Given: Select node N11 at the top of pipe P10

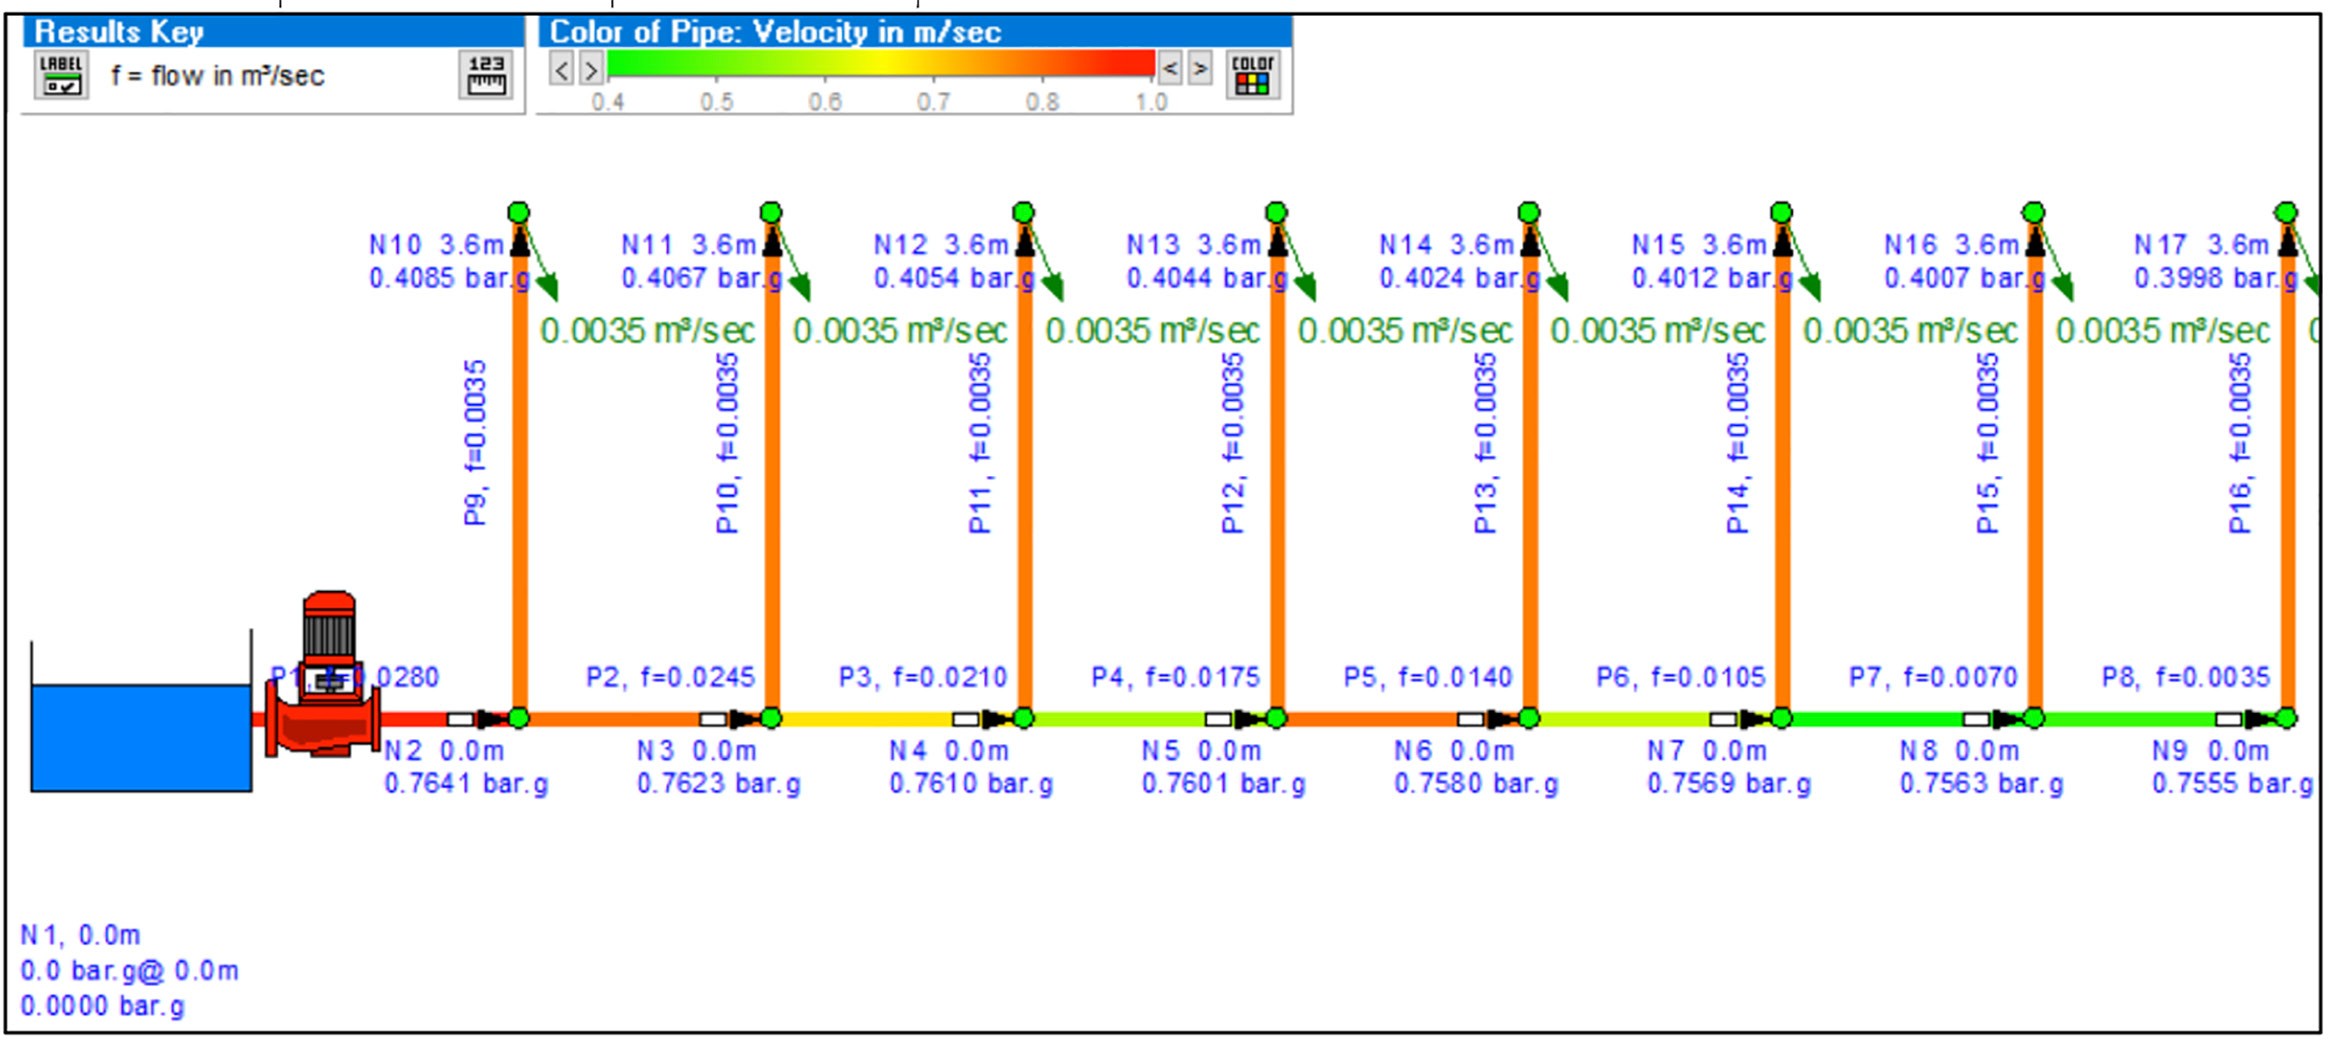Looking at the screenshot, I should (771, 212).
